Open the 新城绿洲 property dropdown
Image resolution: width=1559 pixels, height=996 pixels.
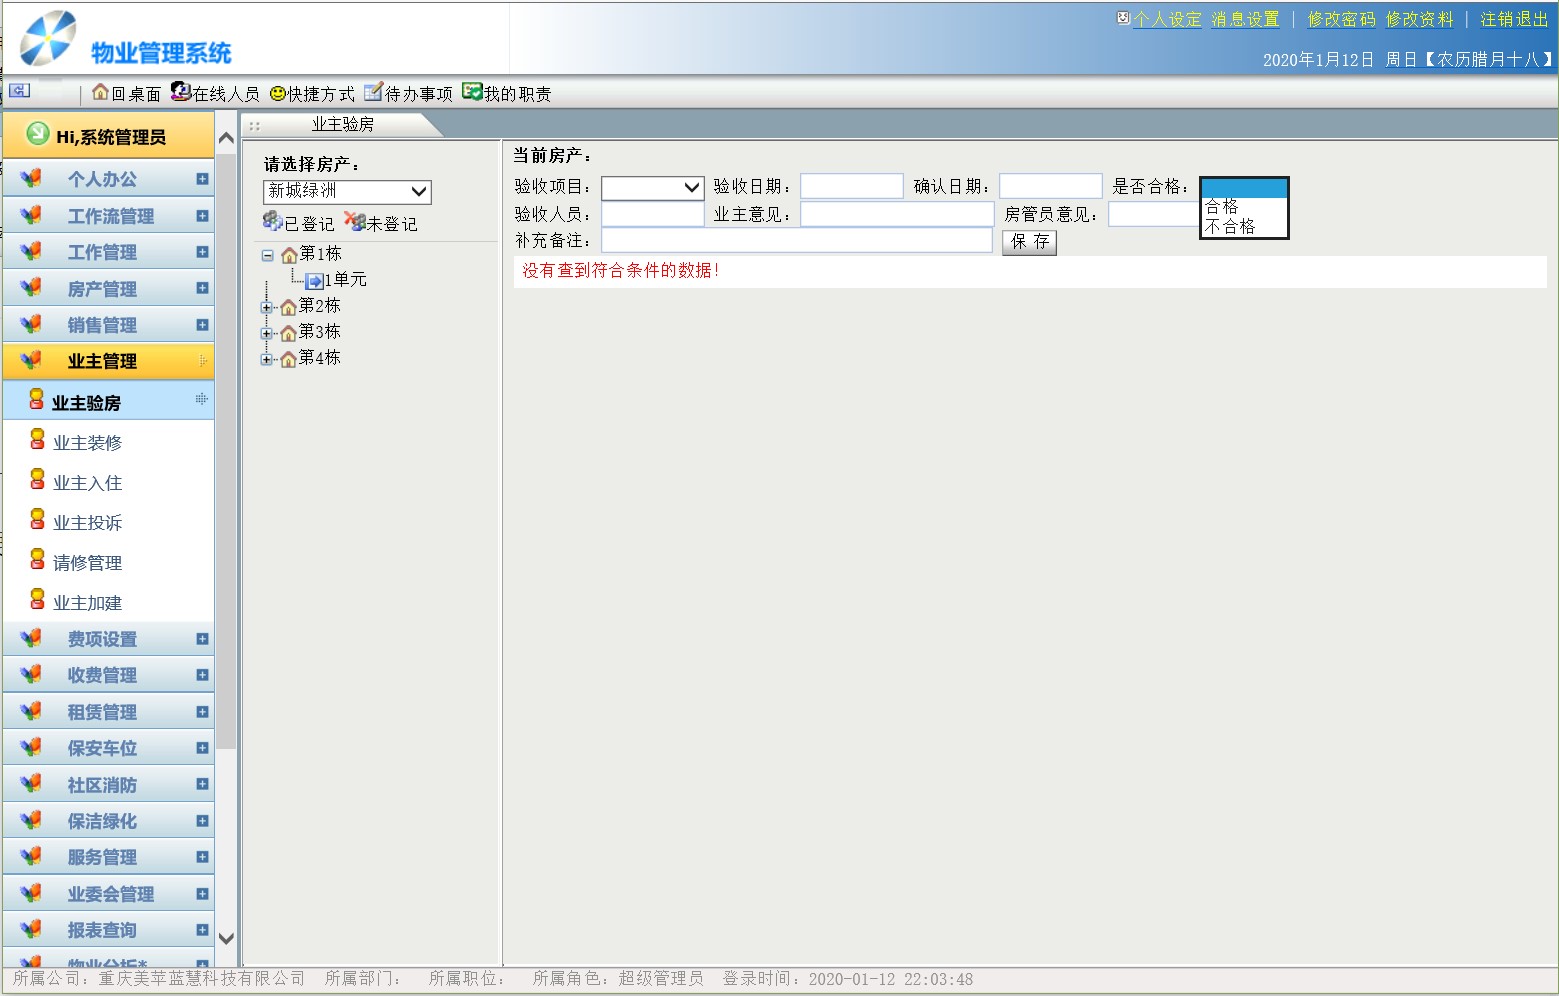tap(346, 191)
